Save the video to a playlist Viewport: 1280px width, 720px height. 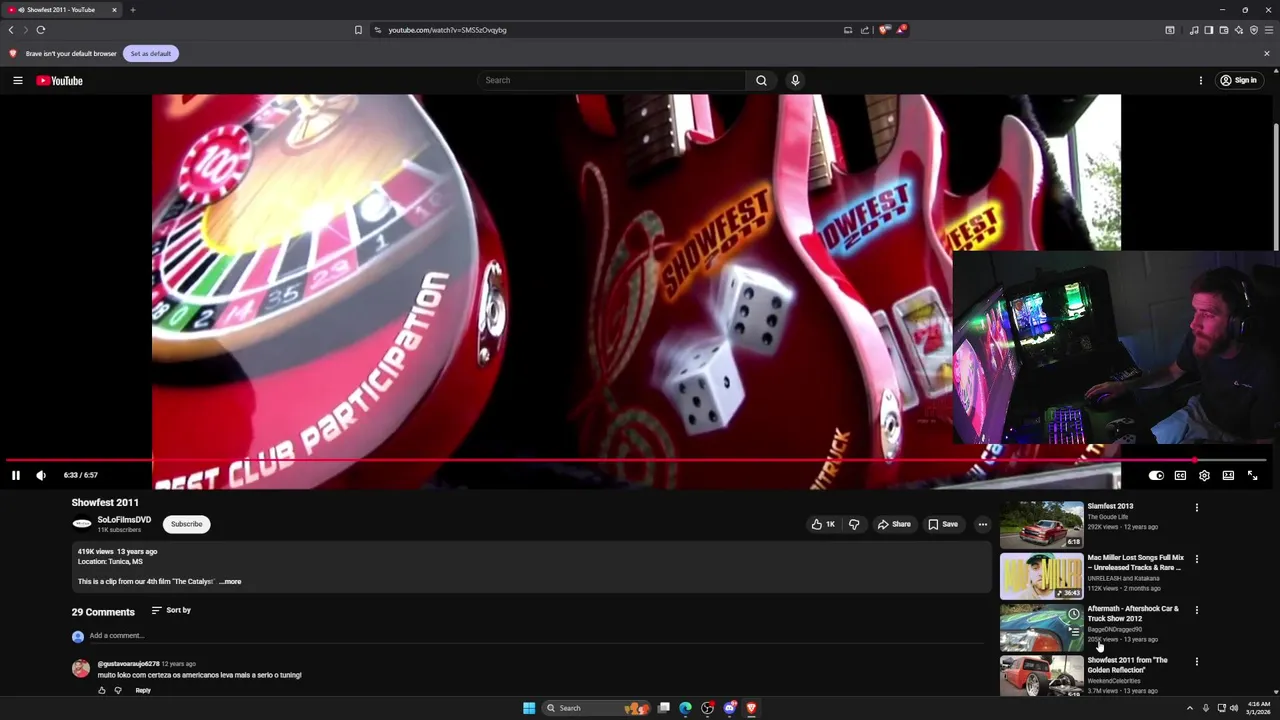(x=942, y=524)
